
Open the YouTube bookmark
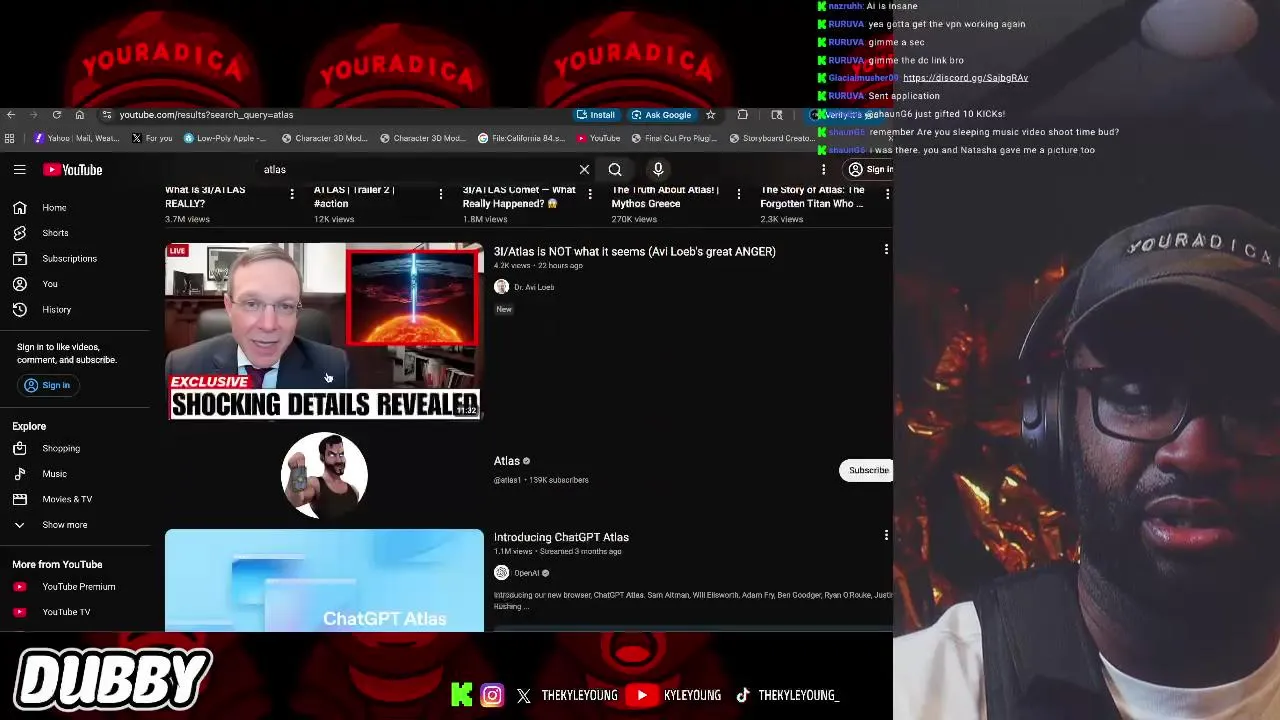(599, 139)
